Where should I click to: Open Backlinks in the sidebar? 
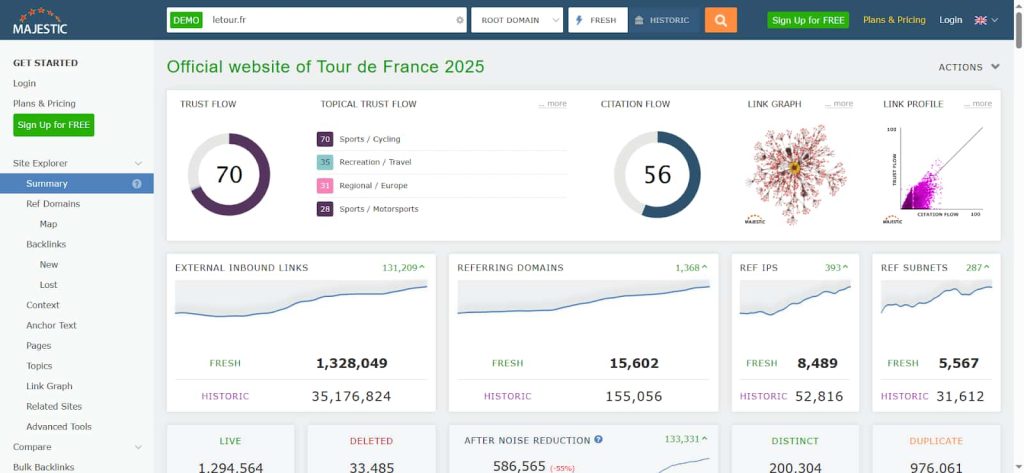tap(46, 244)
